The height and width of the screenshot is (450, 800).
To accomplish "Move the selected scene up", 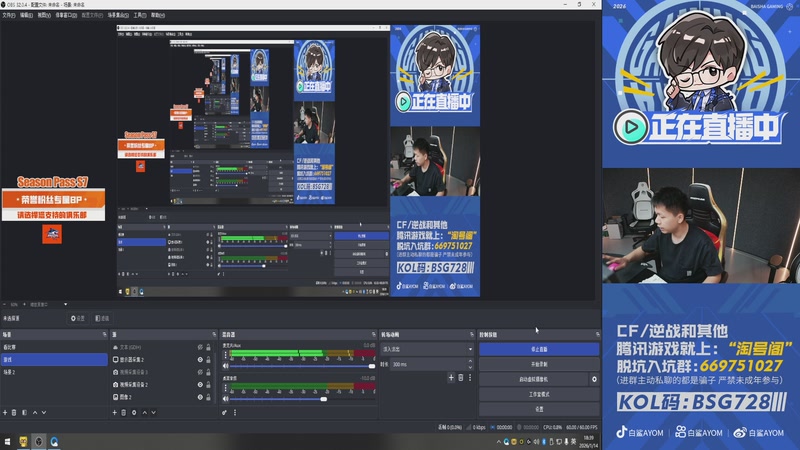I will [35, 412].
